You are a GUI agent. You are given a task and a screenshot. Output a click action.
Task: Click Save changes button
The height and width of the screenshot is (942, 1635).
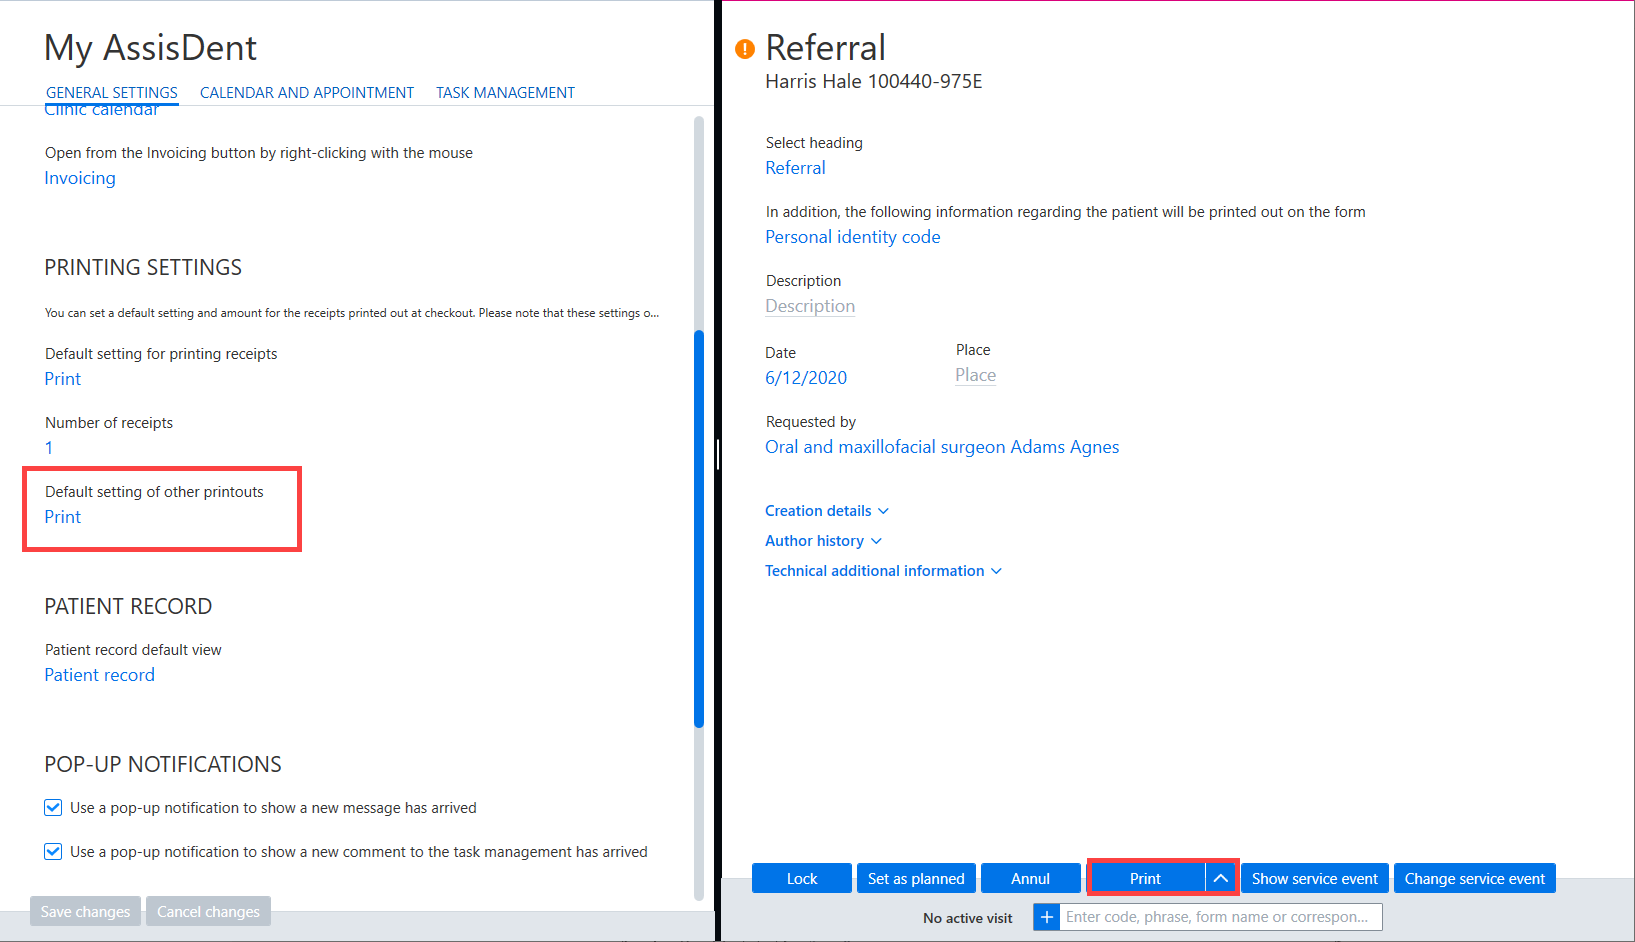pos(85,911)
